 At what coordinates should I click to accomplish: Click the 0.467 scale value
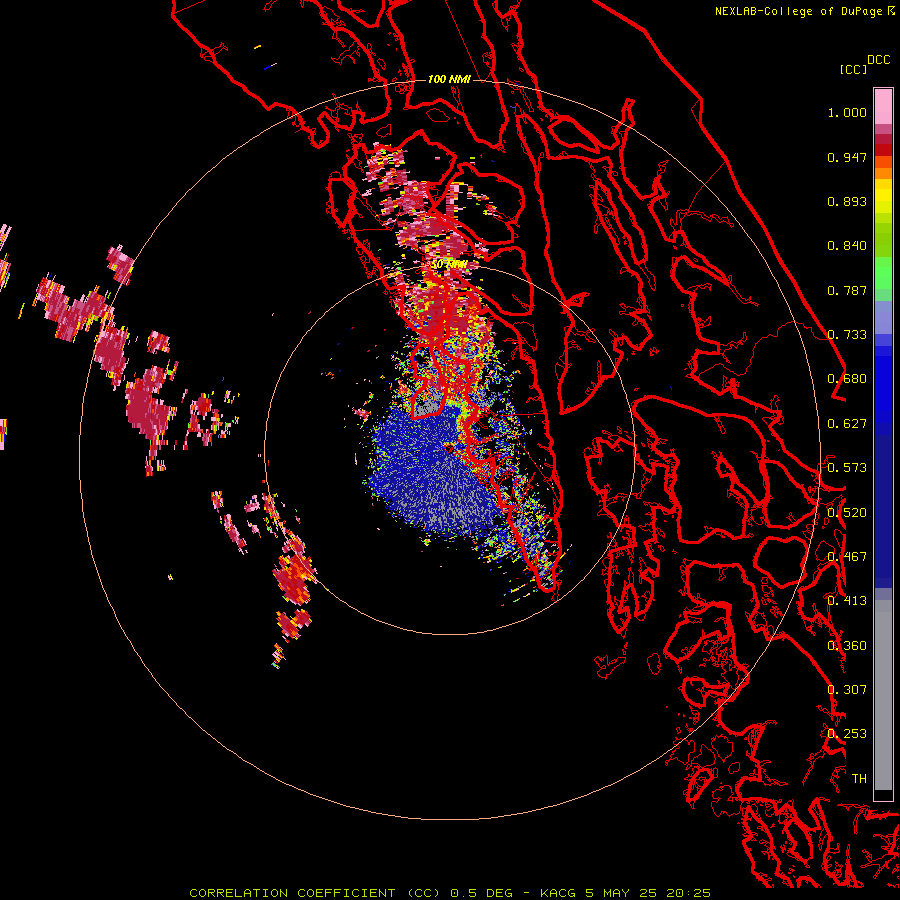847,557
